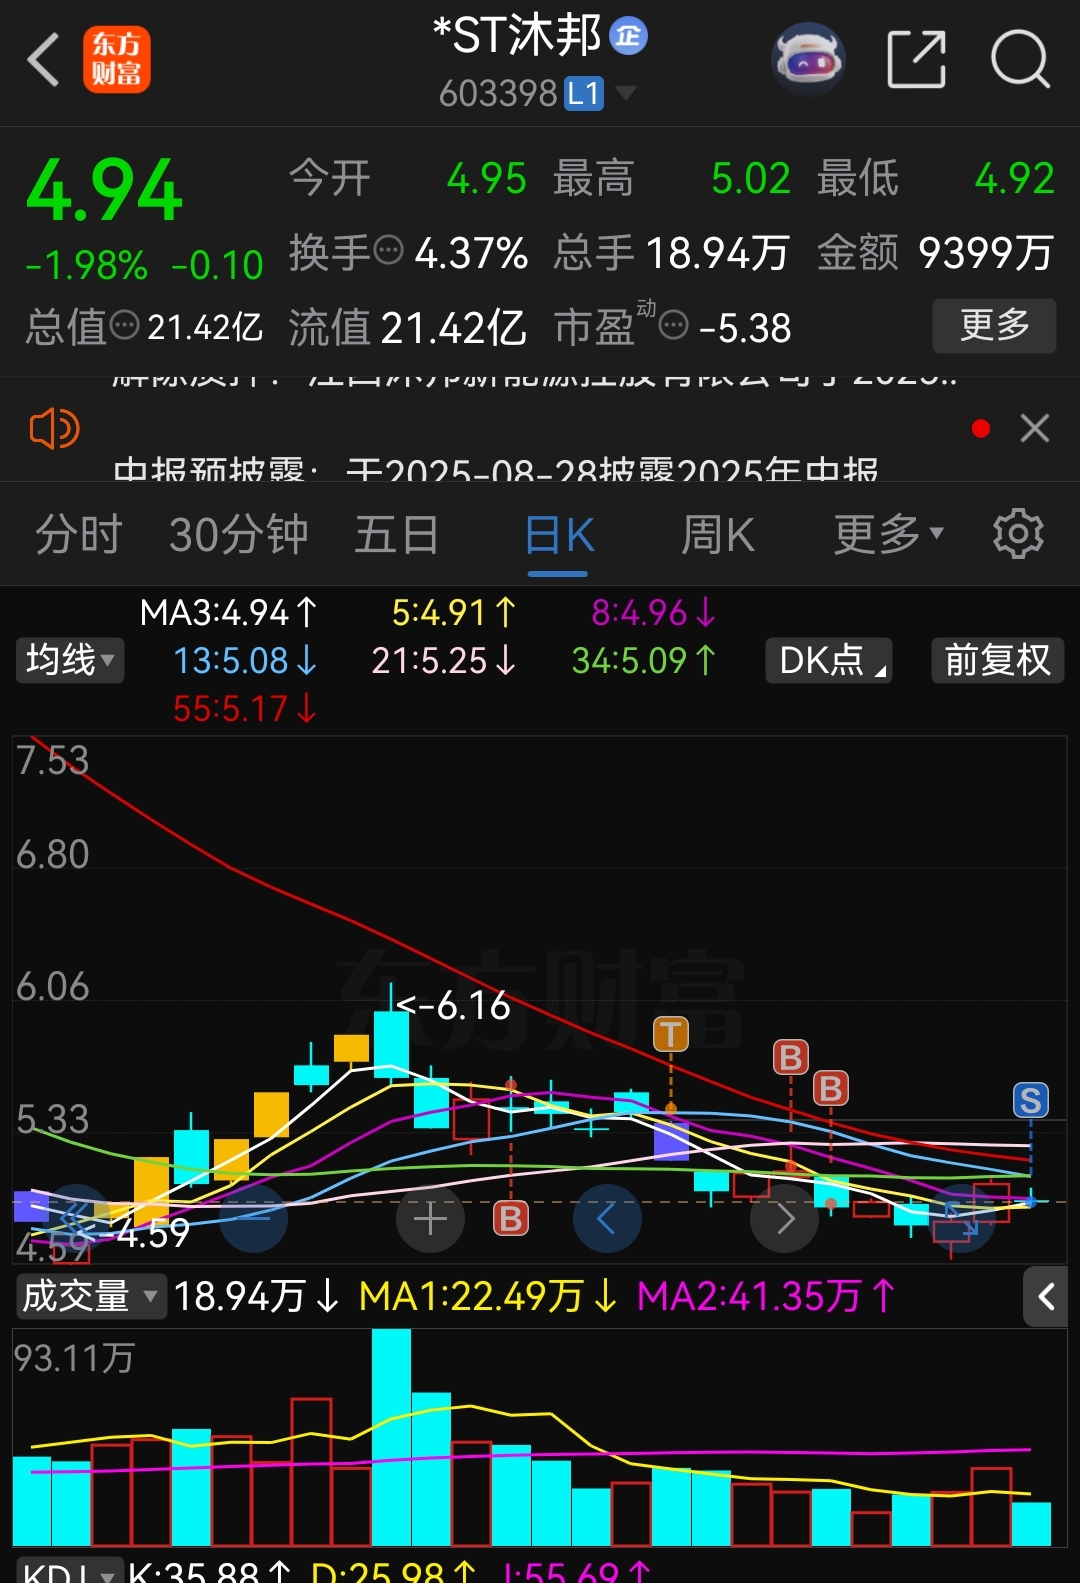Tap the 企 badge beside stock name

tap(629, 37)
